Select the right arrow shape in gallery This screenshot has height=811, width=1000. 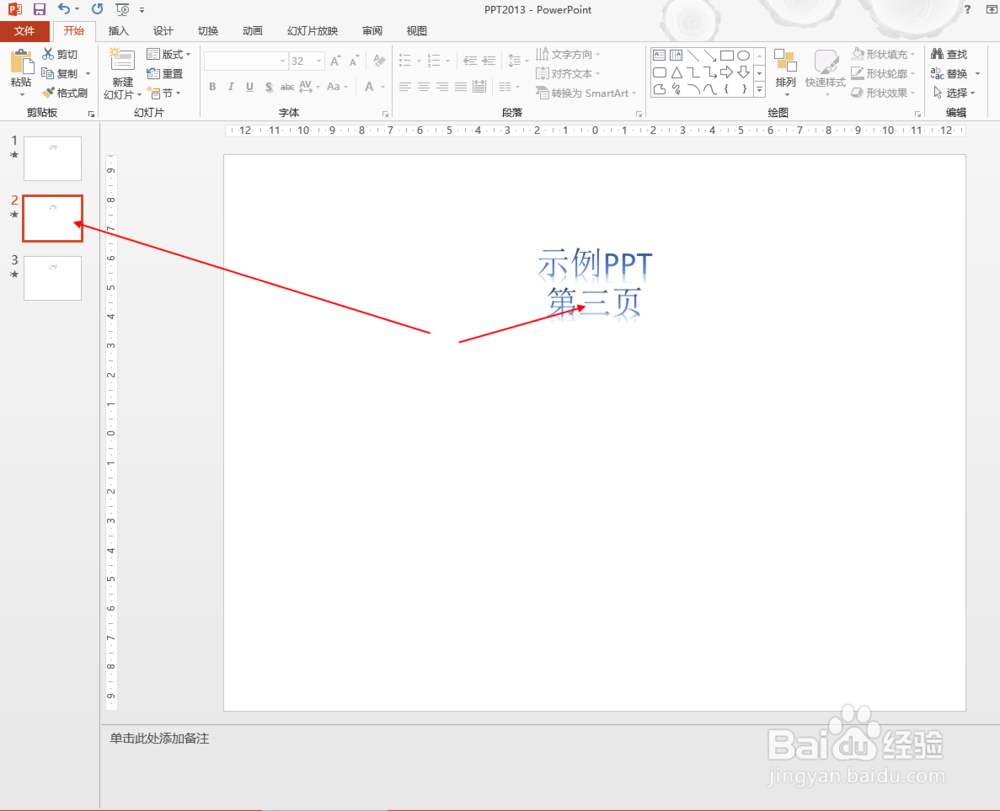coord(726,72)
